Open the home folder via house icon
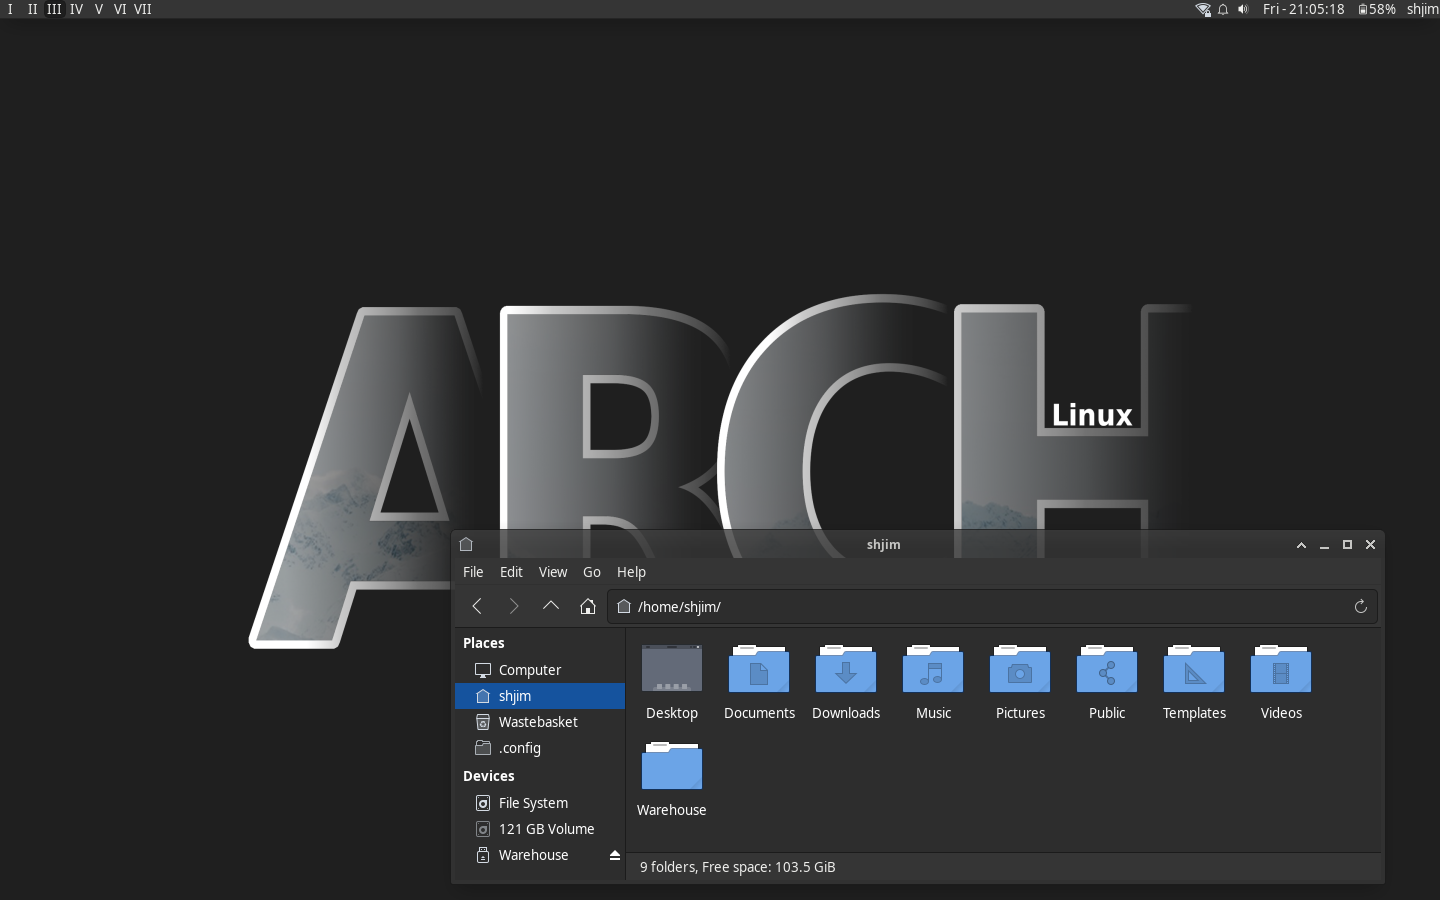Screen dimensions: 1440x900 [x=588, y=606]
